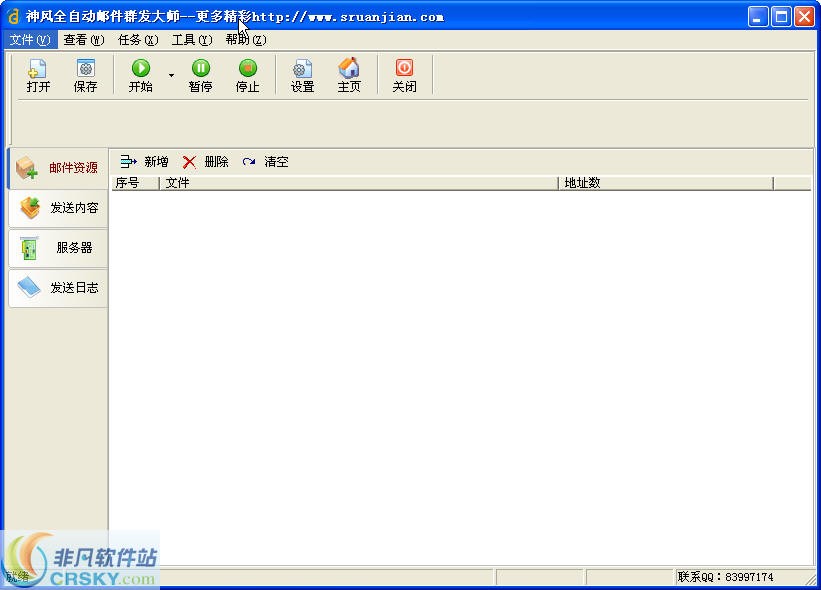
Task: Open the 工具 menu
Action: tap(190, 40)
